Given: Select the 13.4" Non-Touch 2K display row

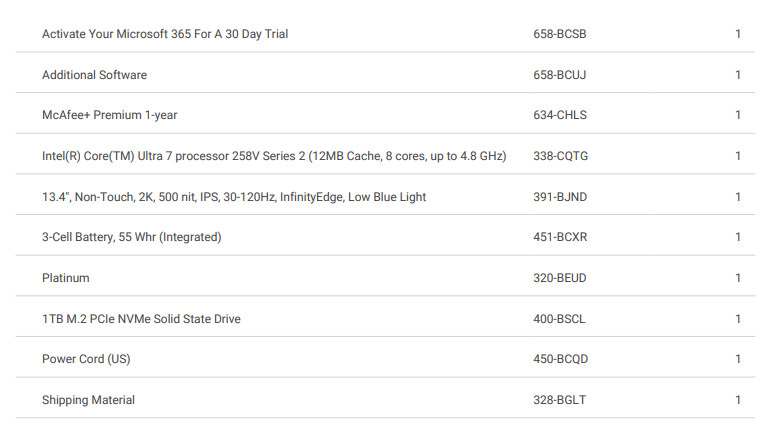Looking at the screenshot, I should tap(385, 197).
